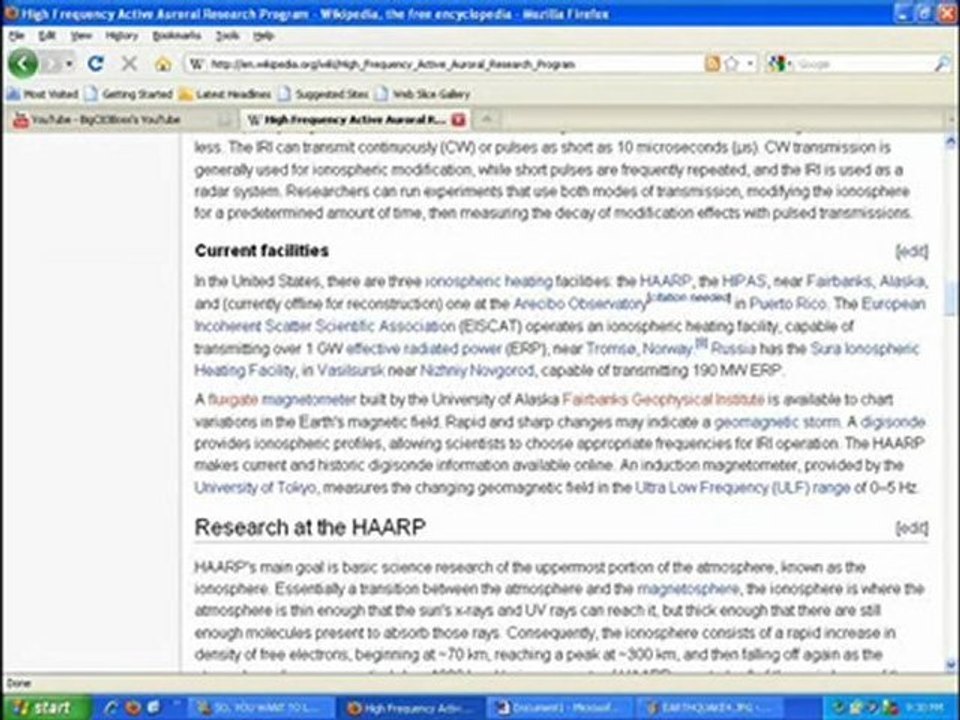
Task: Switch to the YouTube tab
Action: point(116,119)
